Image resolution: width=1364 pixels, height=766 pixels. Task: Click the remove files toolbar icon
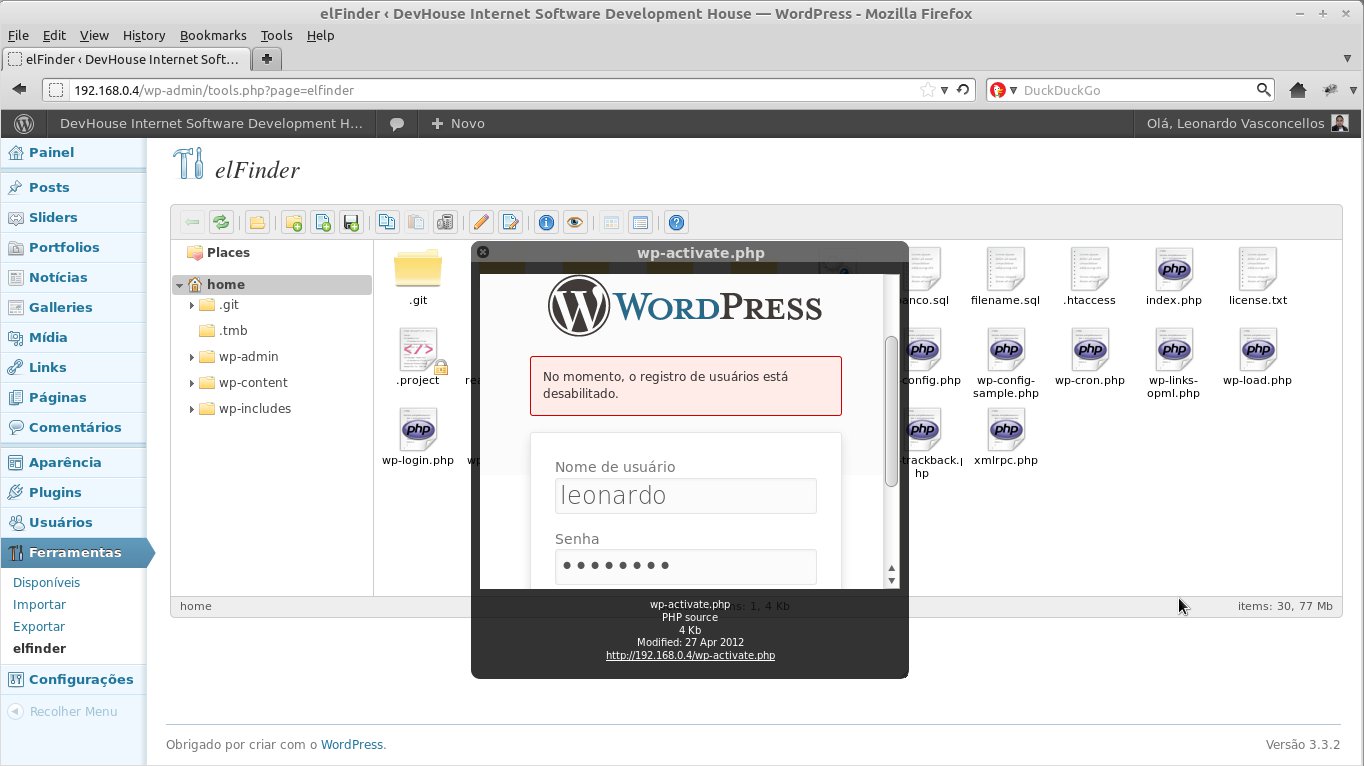click(445, 223)
